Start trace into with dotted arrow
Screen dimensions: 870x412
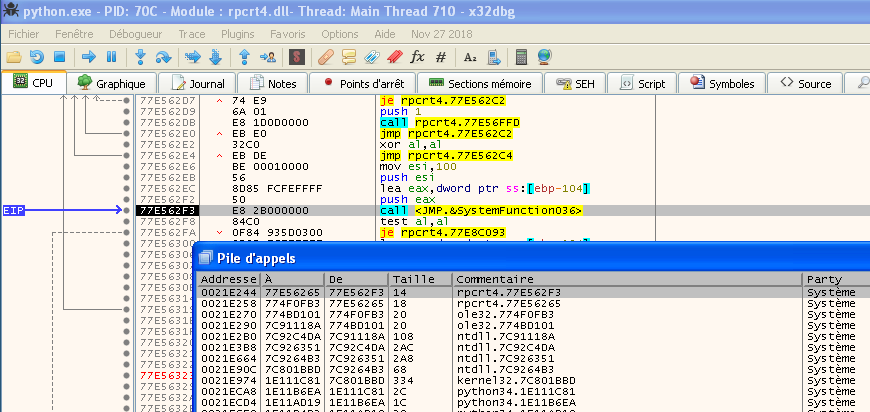[x=193, y=57]
